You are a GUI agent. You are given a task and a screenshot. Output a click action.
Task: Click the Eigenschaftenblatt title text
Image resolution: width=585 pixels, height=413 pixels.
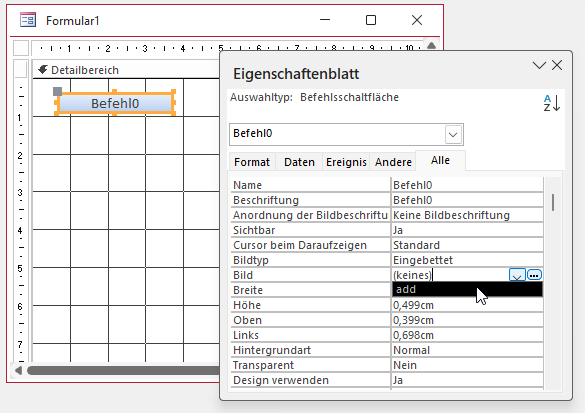pyautogui.click(x=296, y=73)
